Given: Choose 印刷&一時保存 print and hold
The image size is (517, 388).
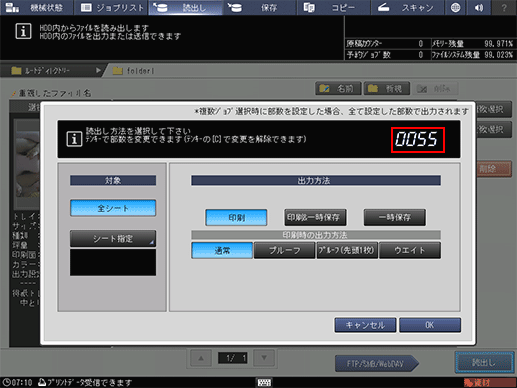Looking at the screenshot, I should [315, 218].
